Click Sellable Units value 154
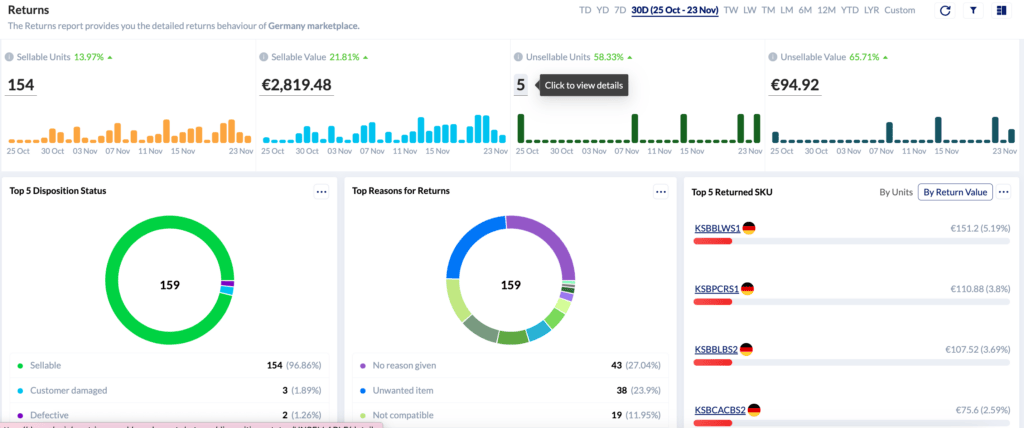 21,85
